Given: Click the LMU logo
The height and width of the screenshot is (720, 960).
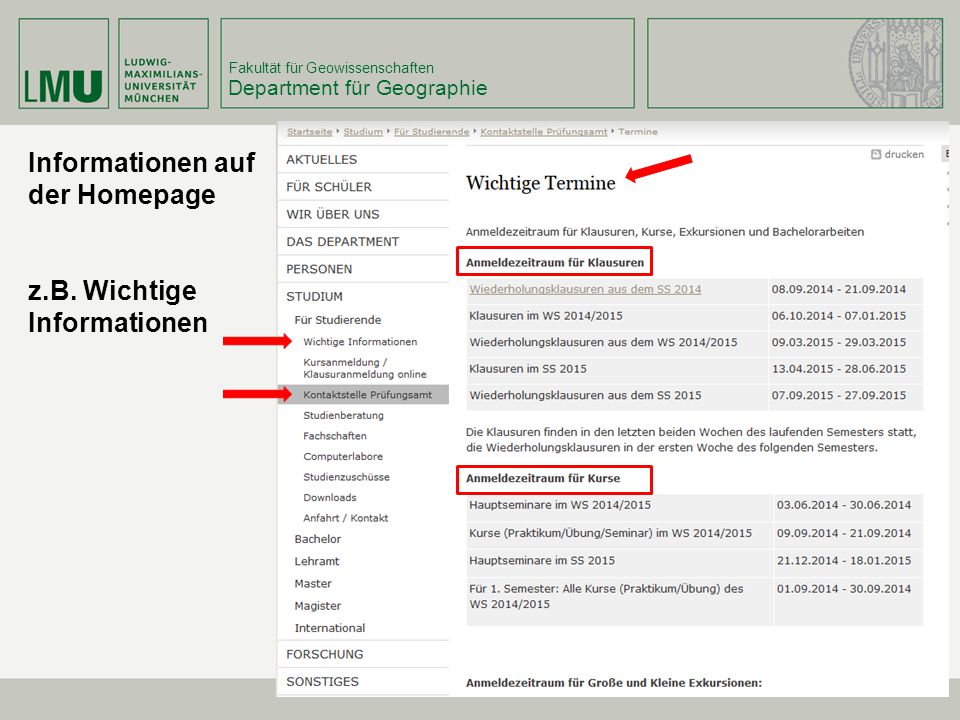Looking at the screenshot, I should (x=64, y=64).
